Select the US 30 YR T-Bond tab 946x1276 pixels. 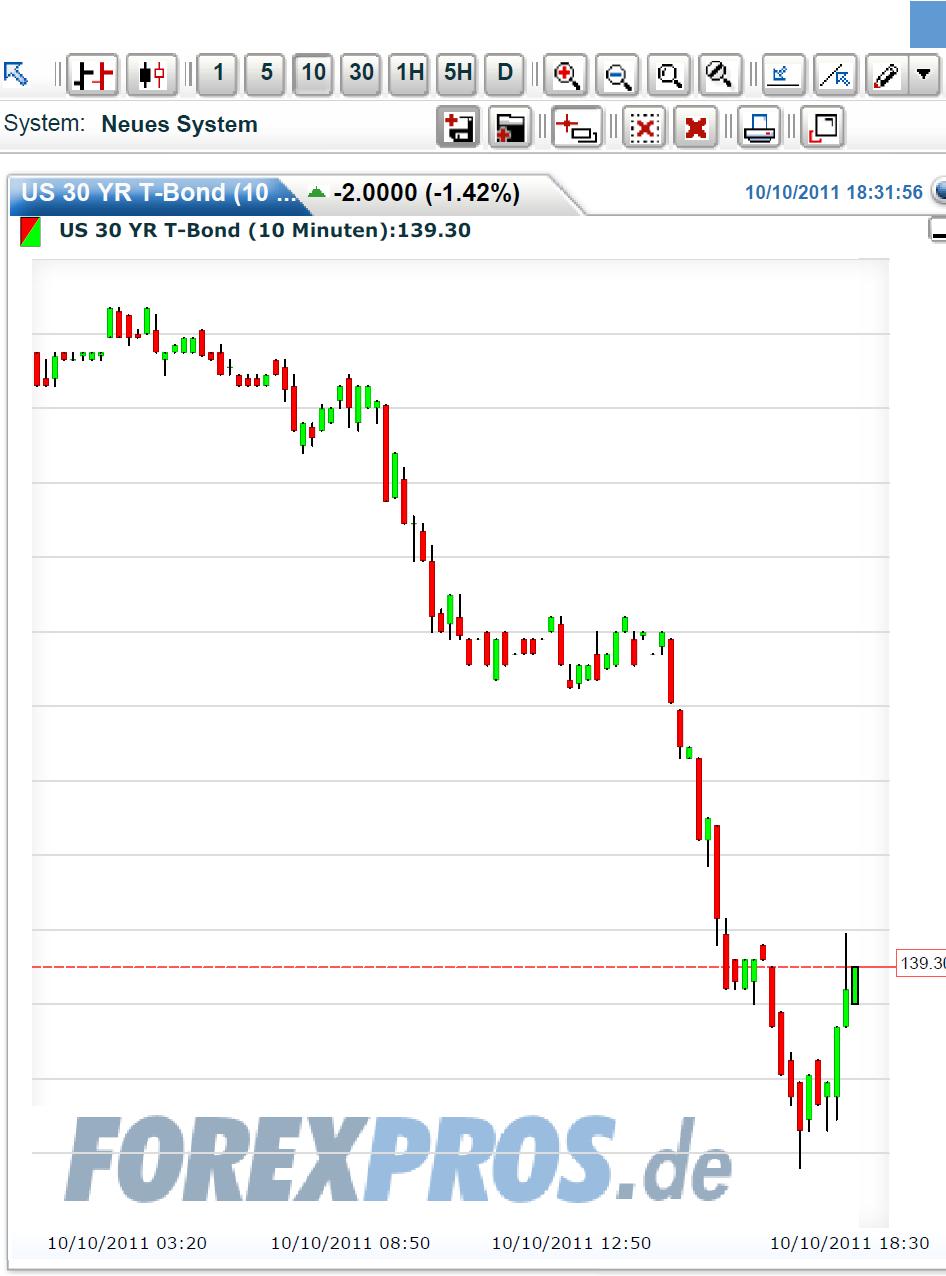point(160,192)
